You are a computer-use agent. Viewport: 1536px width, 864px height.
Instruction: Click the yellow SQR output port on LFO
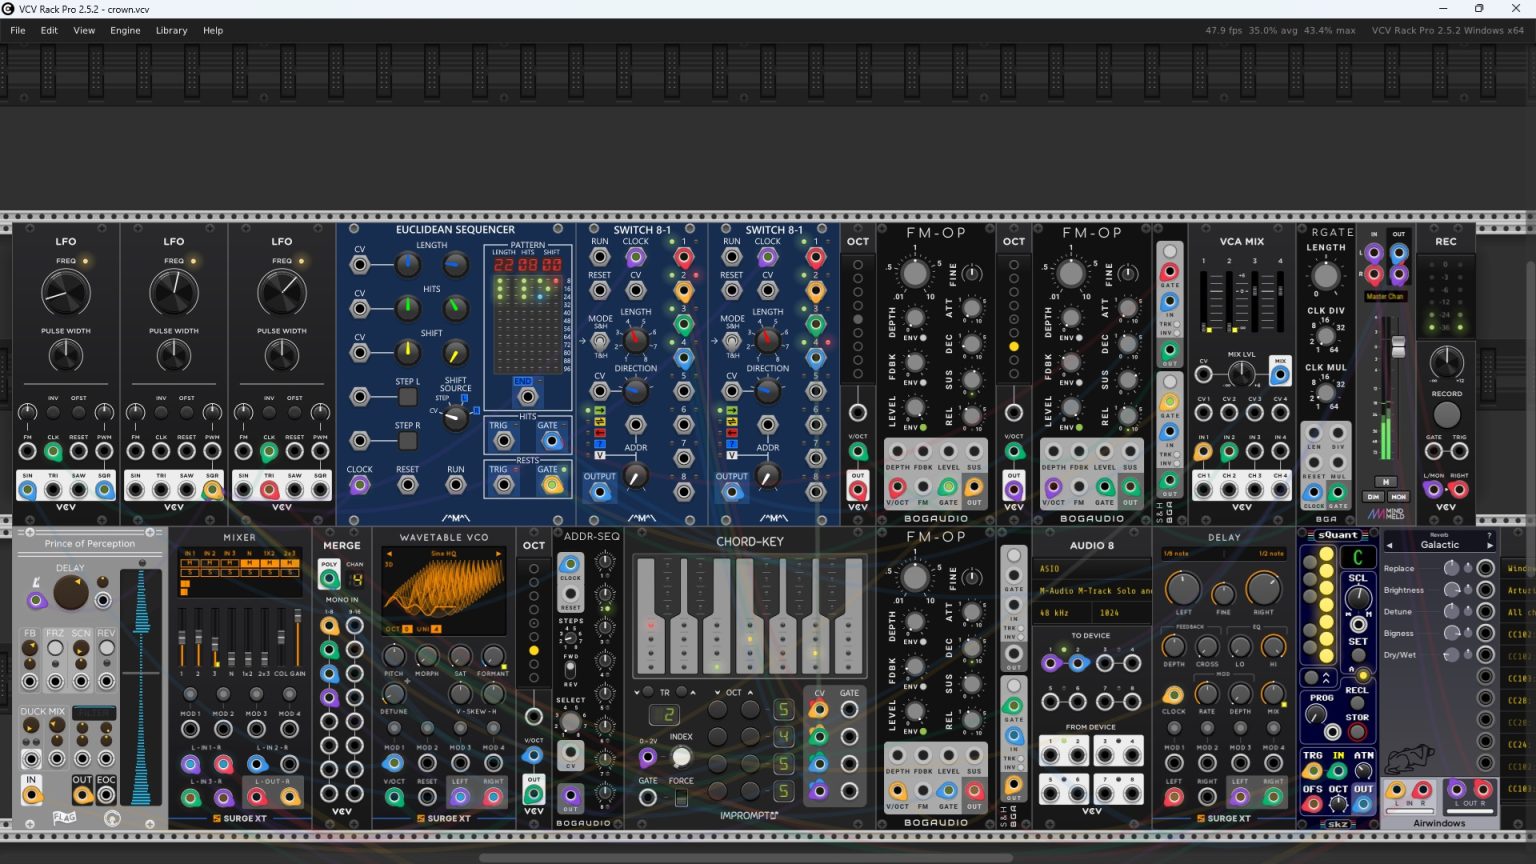[212, 490]
